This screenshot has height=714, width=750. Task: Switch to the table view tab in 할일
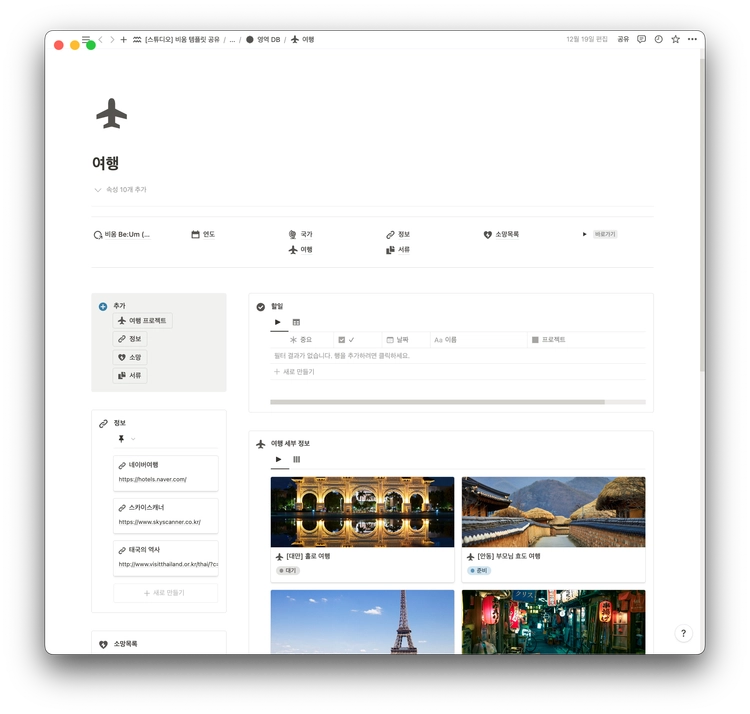pyautogui.click(x=296, y=322)
